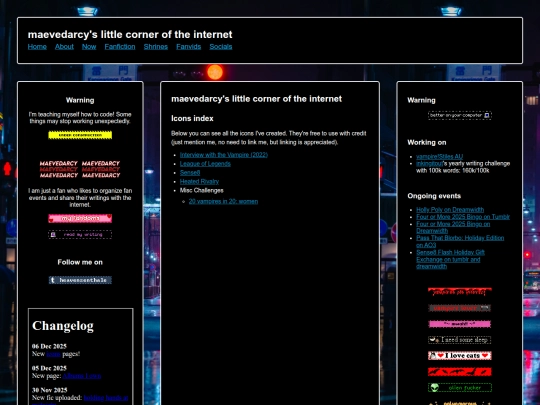Click the pink murph badge
This screenshot has width=540, height=405.
pos(459,324)
